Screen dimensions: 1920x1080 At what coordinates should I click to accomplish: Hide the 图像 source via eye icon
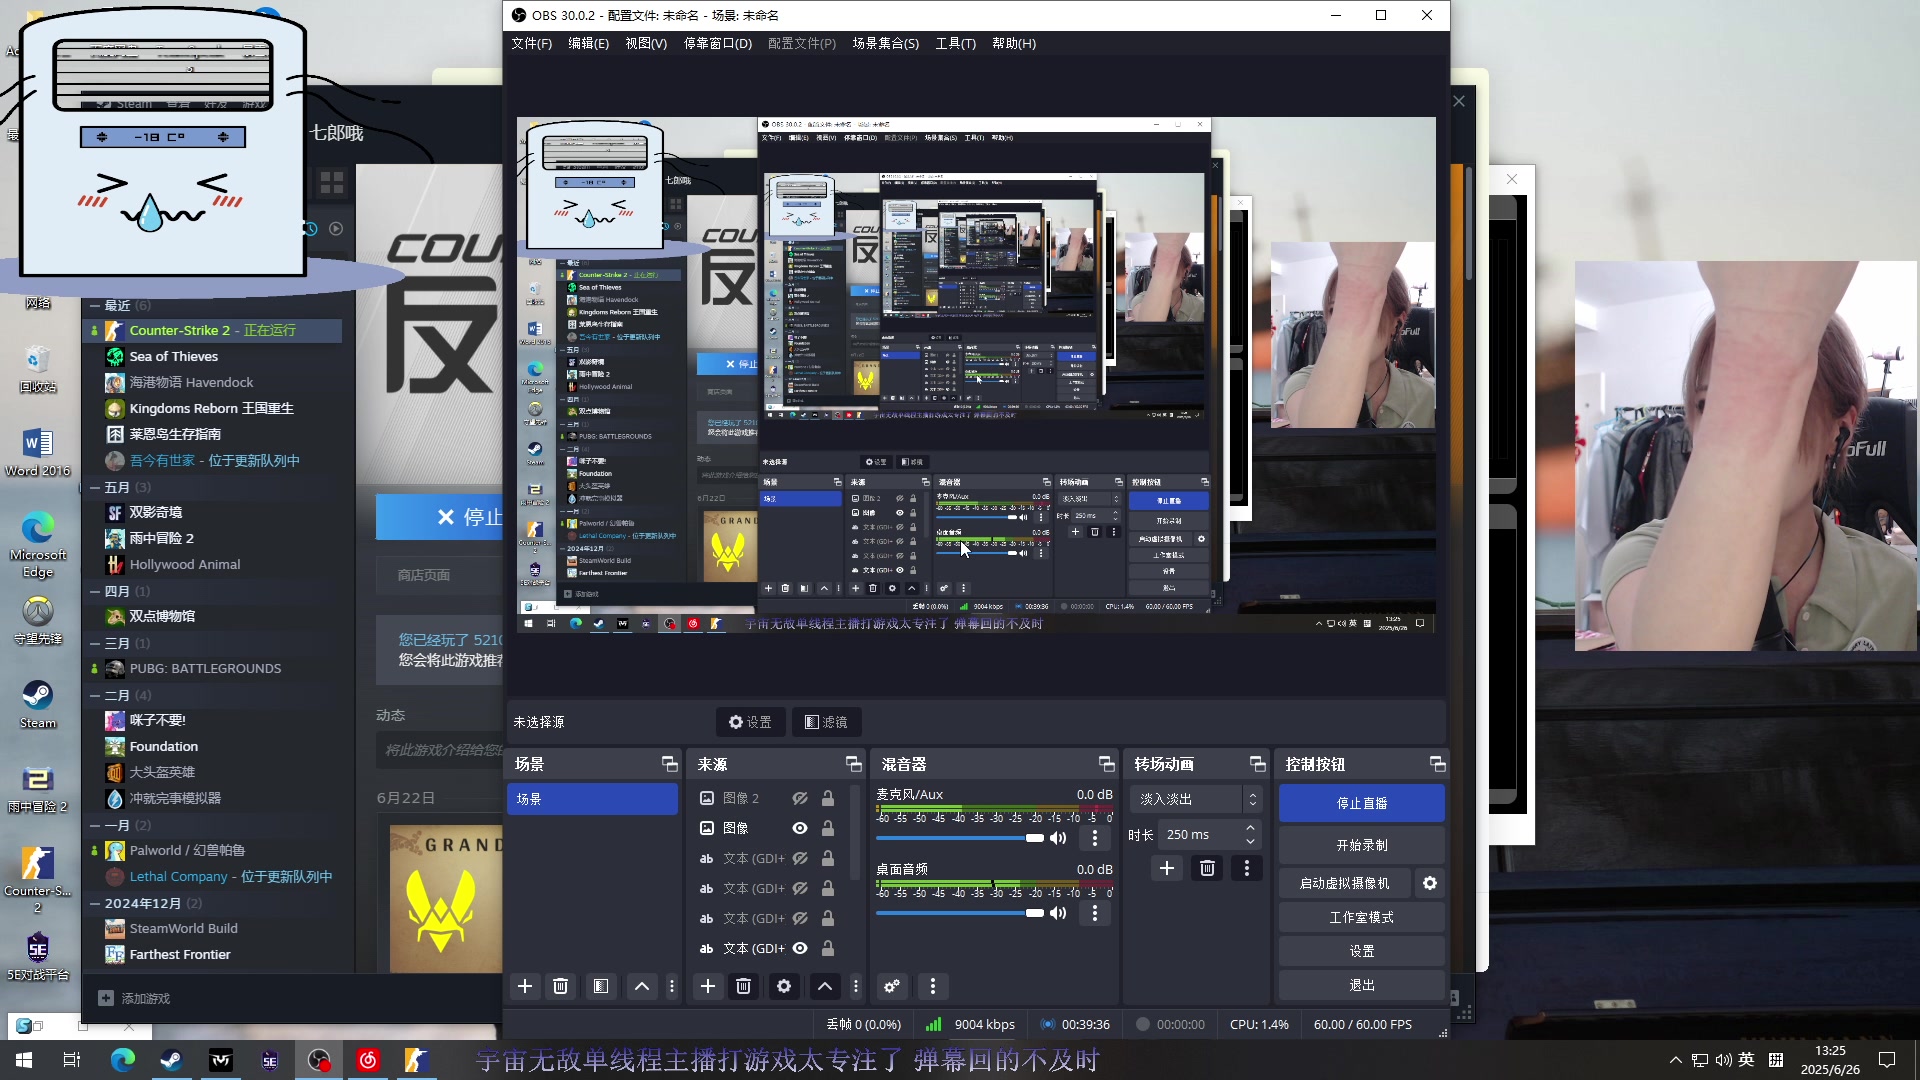(x=800, y=828)
